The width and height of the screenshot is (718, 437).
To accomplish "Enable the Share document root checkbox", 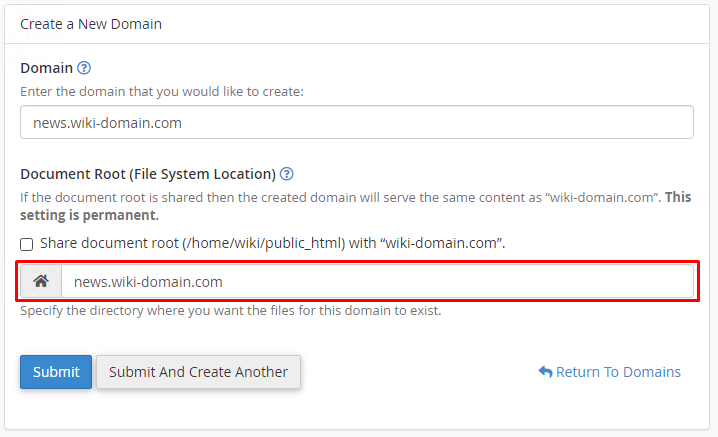I will tap(27, 244).
